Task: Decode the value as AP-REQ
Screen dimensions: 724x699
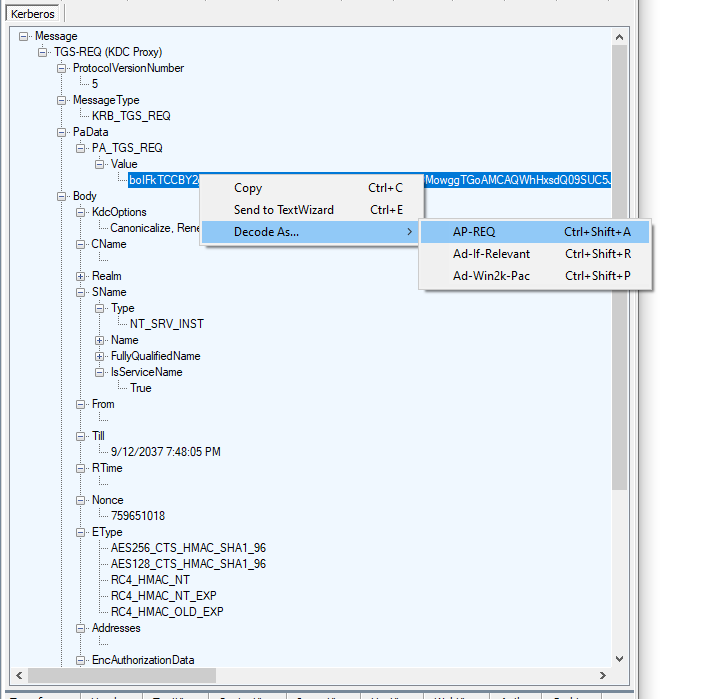Action: (474, 232)
